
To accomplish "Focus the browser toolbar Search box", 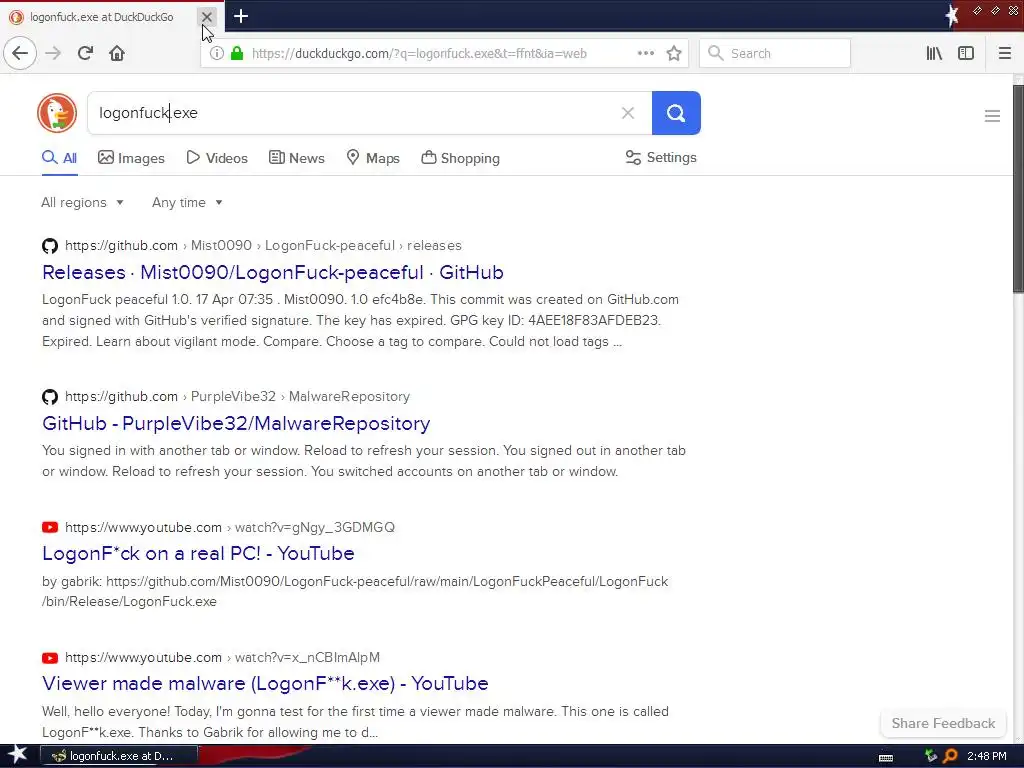I will [775, 53].
